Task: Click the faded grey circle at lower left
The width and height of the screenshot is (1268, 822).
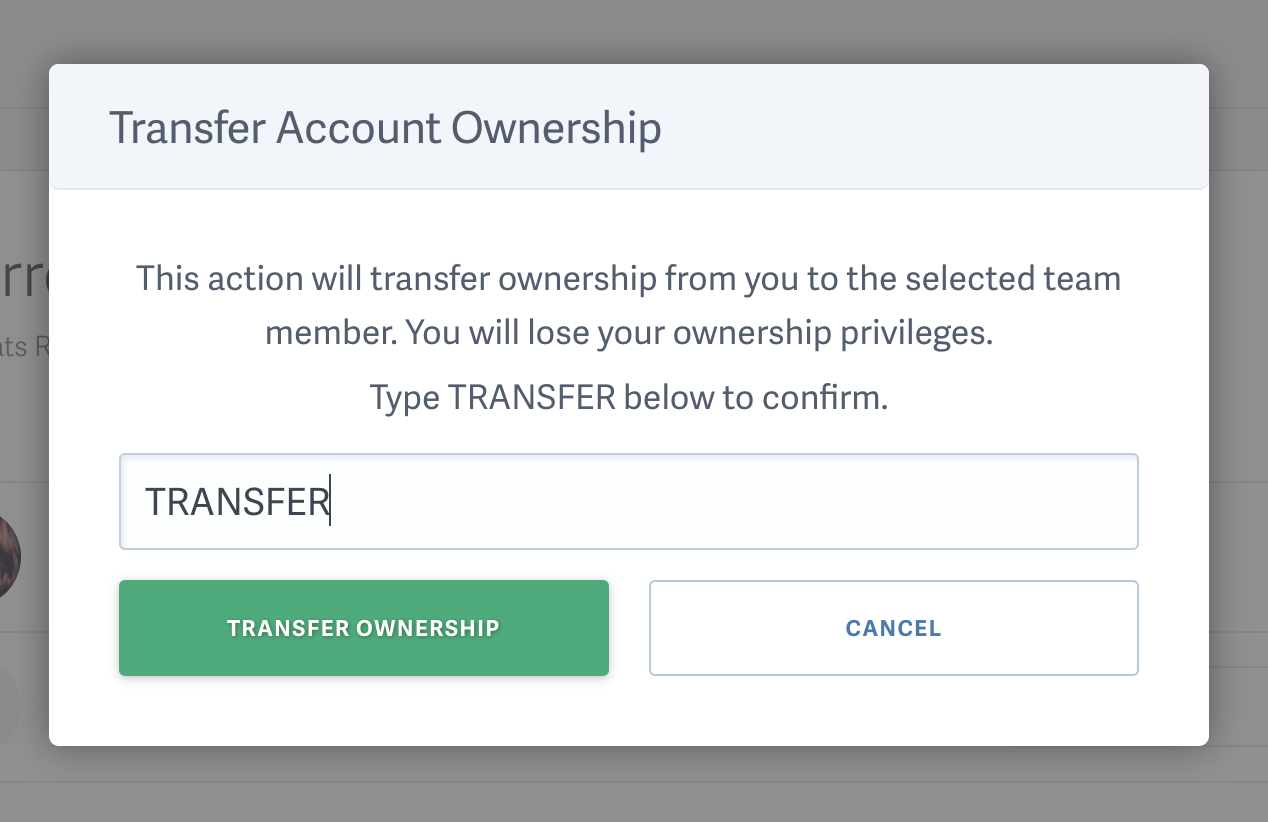Action: click(x=10, y=706)
